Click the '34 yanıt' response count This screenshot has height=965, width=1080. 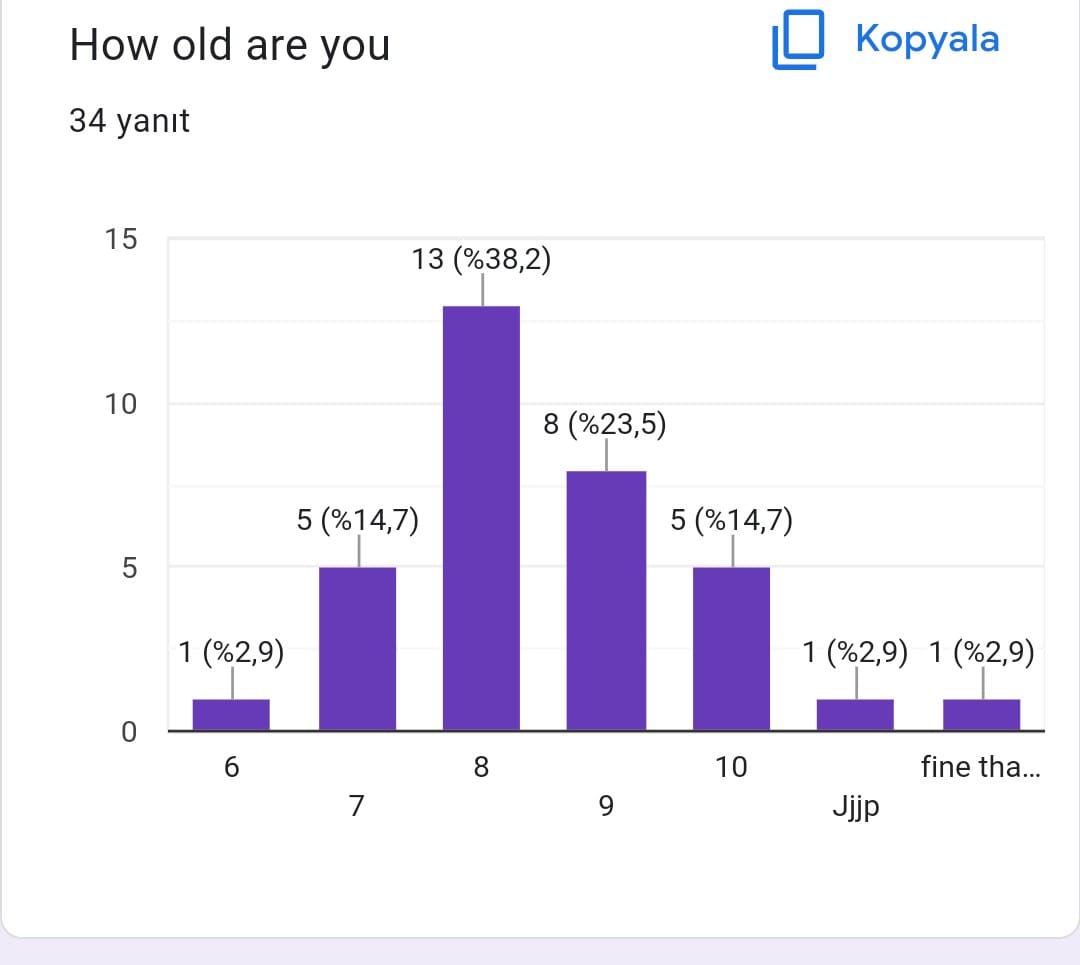(129, 121)
